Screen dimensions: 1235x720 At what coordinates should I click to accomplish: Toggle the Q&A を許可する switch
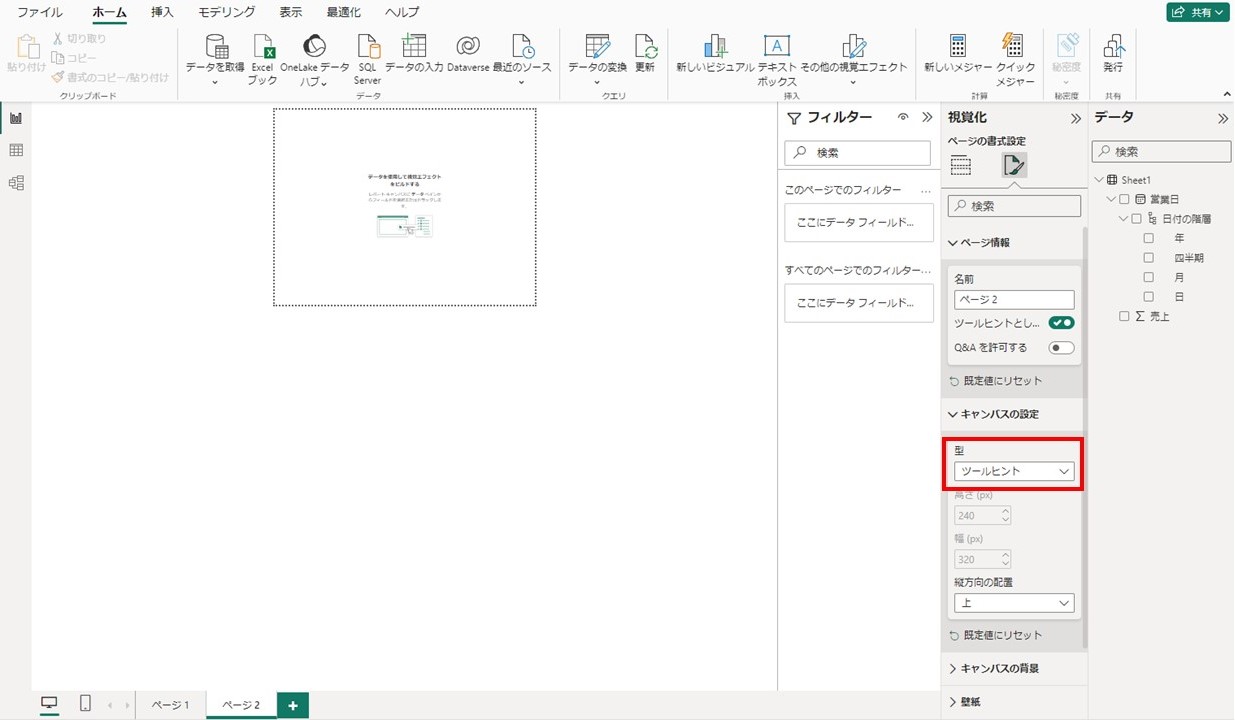click(1061, 348)
